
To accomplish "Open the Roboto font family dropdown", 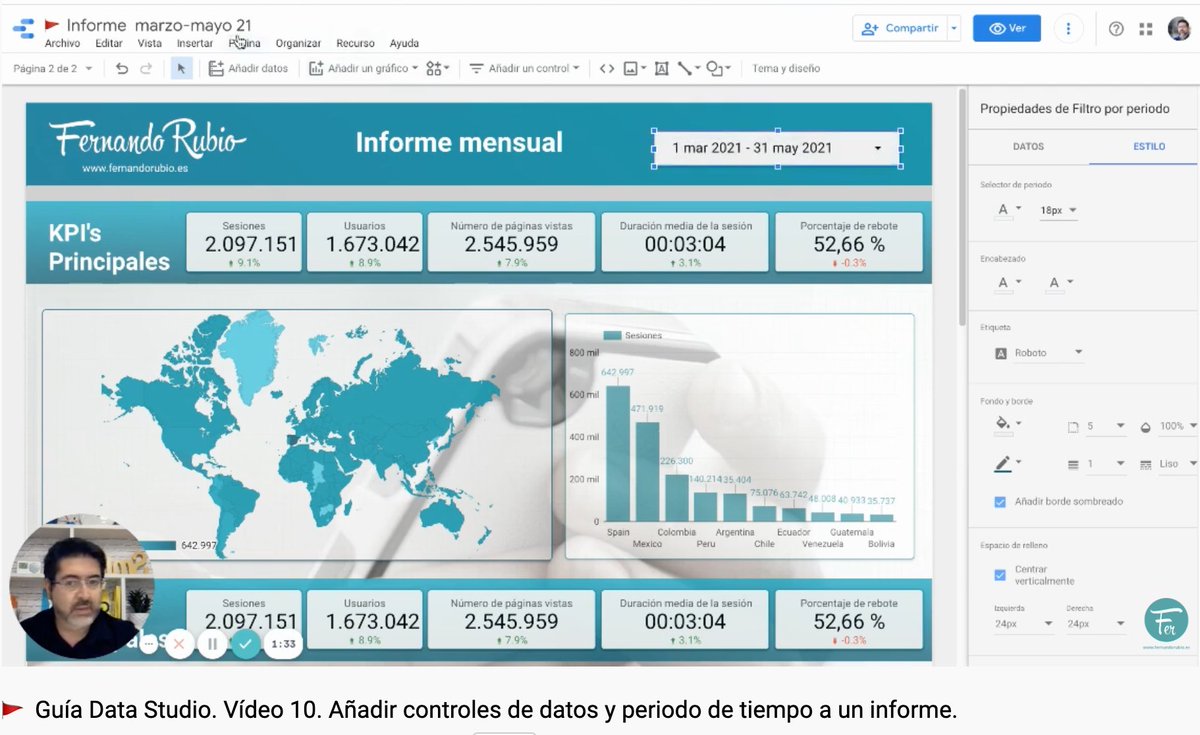I will tap(1039, 353).
